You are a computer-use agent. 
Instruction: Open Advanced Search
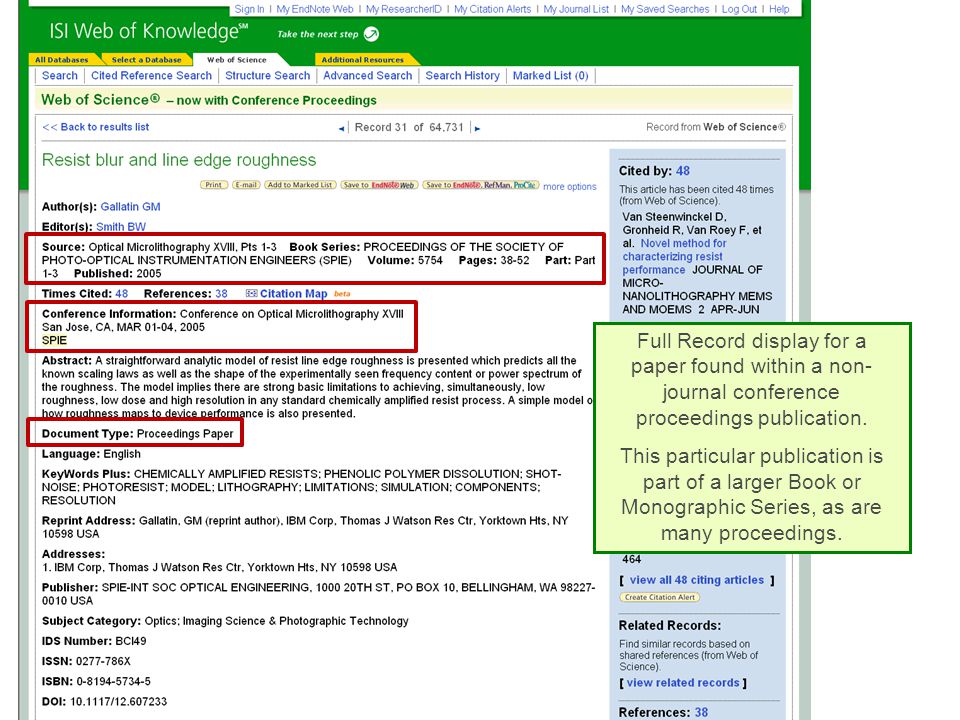[x=367, y=76]
